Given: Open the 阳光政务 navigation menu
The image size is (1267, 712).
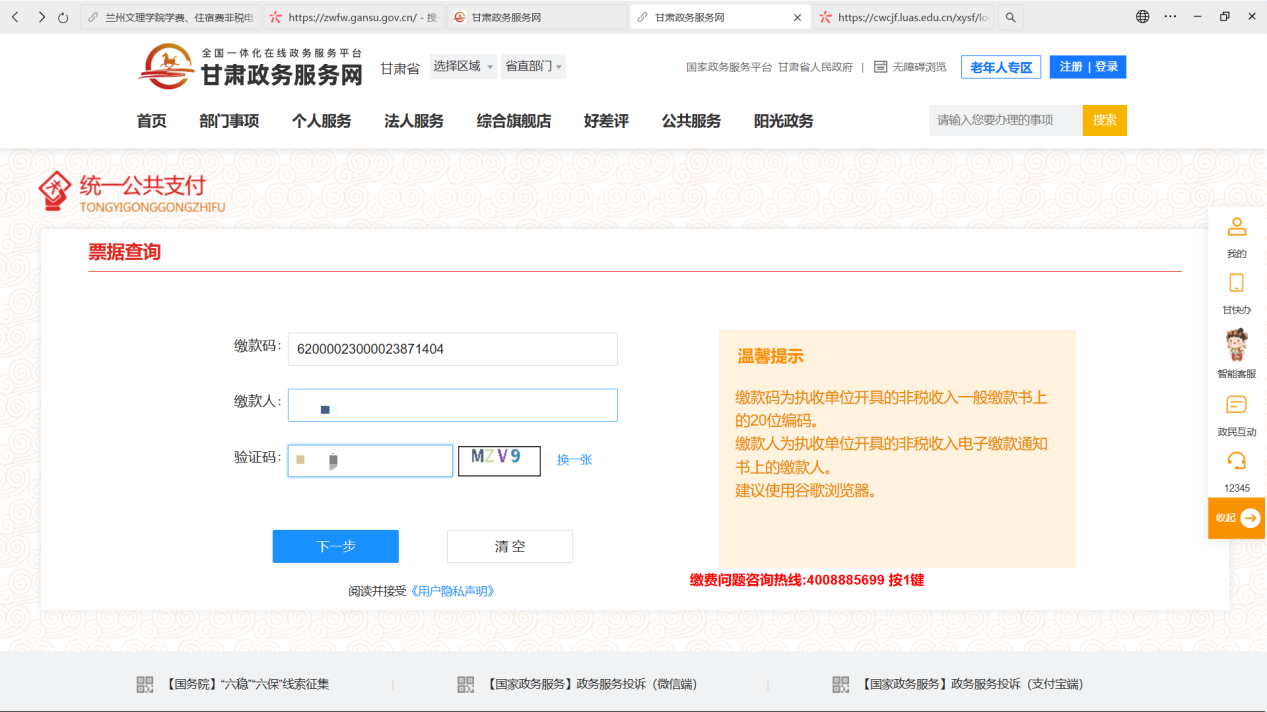Looking at the screenshot, I should tap(783, 121).
